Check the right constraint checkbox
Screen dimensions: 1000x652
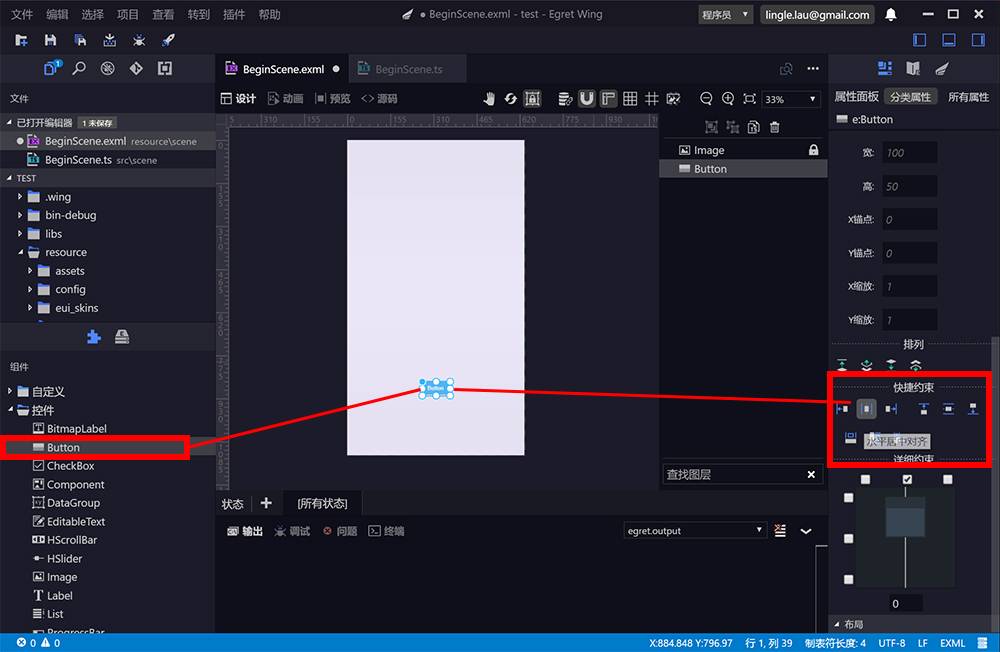[948, 479]
